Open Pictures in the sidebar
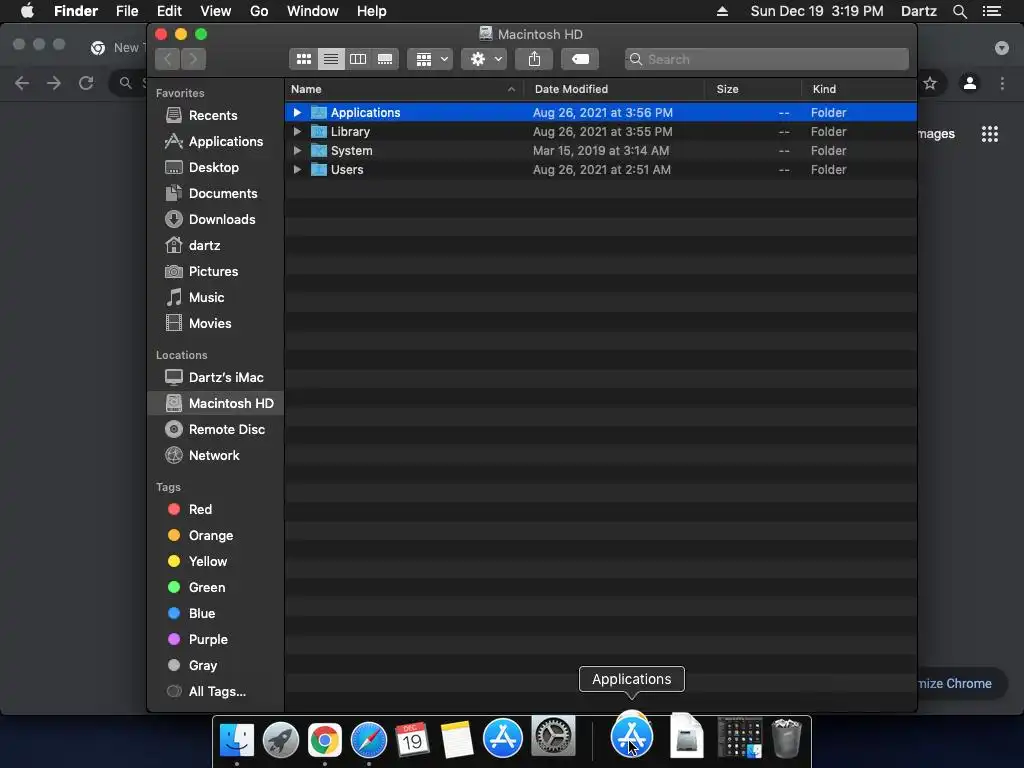The width and height of the screenshot is (1024, 768). 216,272
